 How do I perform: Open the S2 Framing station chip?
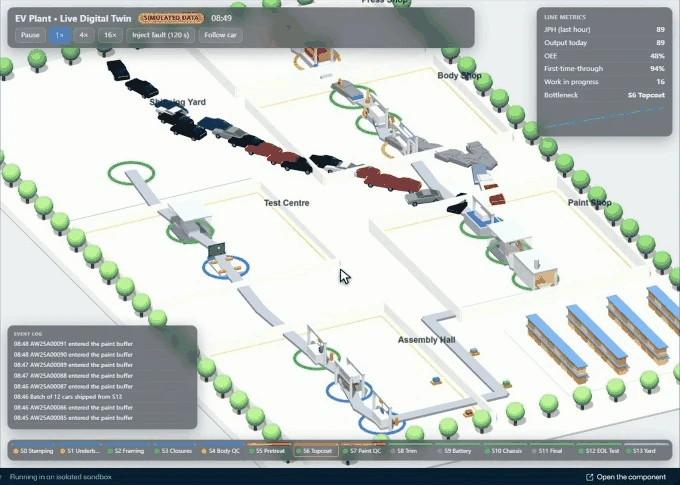coord(128,451)
